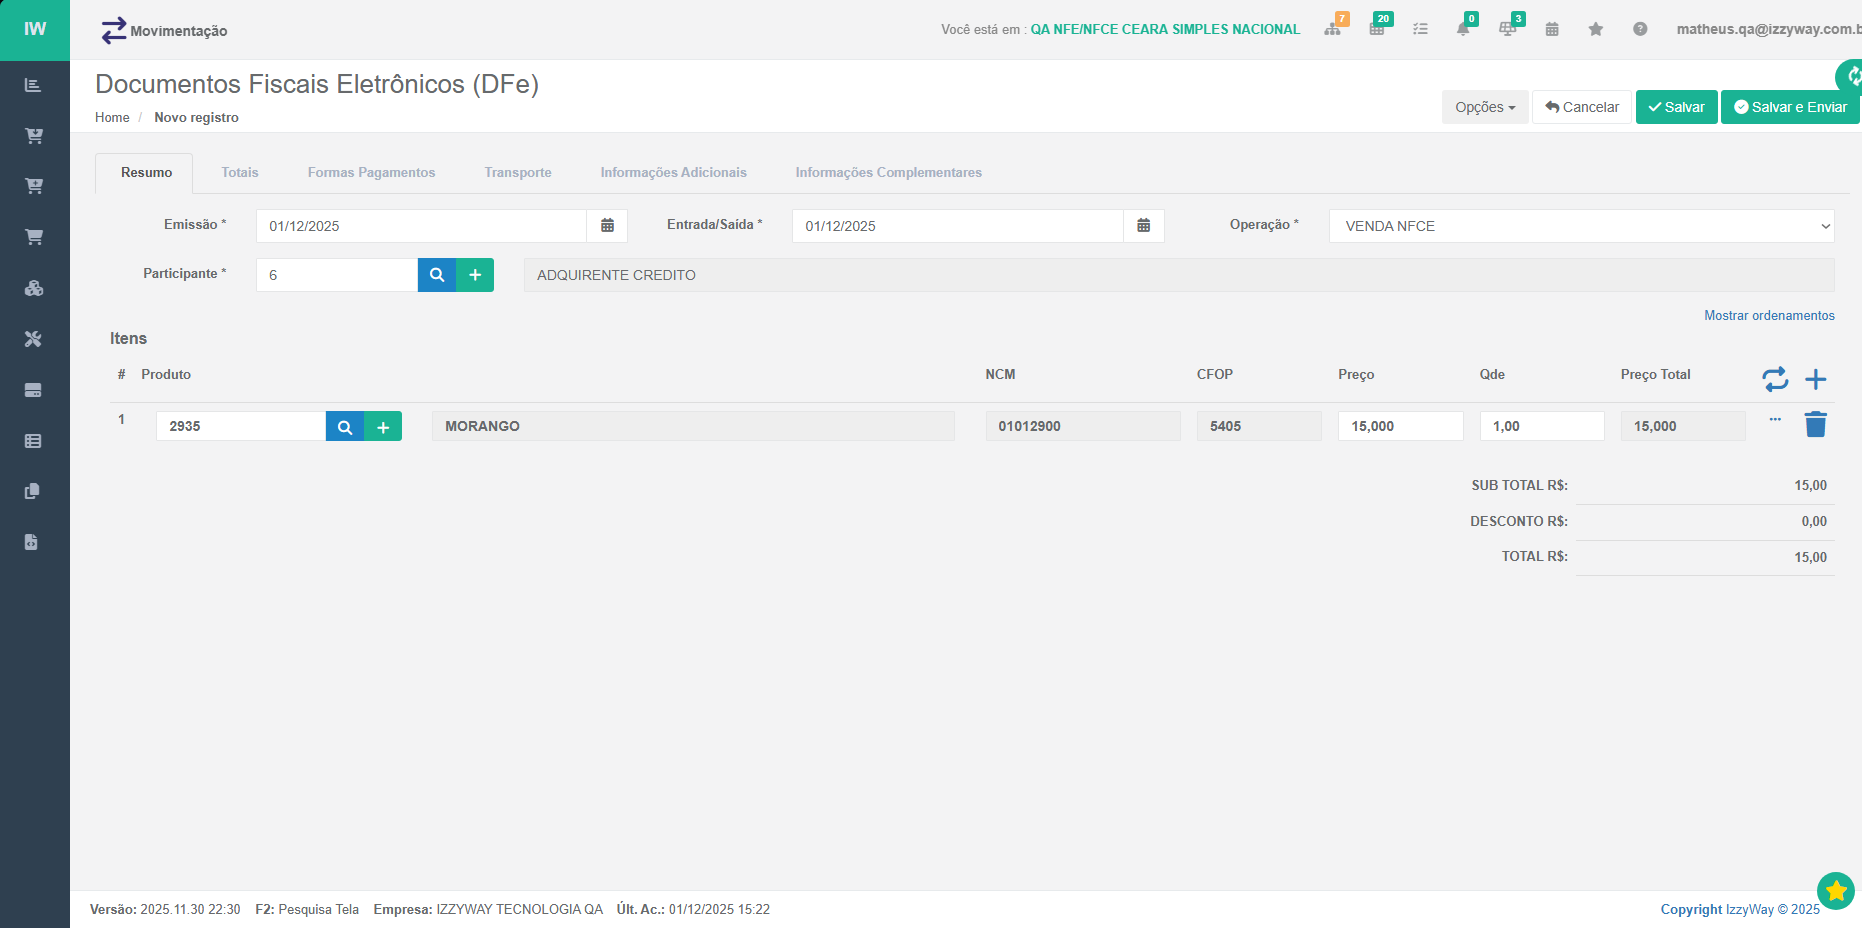Search for product with magnifier button

click(x=345, y=427)
